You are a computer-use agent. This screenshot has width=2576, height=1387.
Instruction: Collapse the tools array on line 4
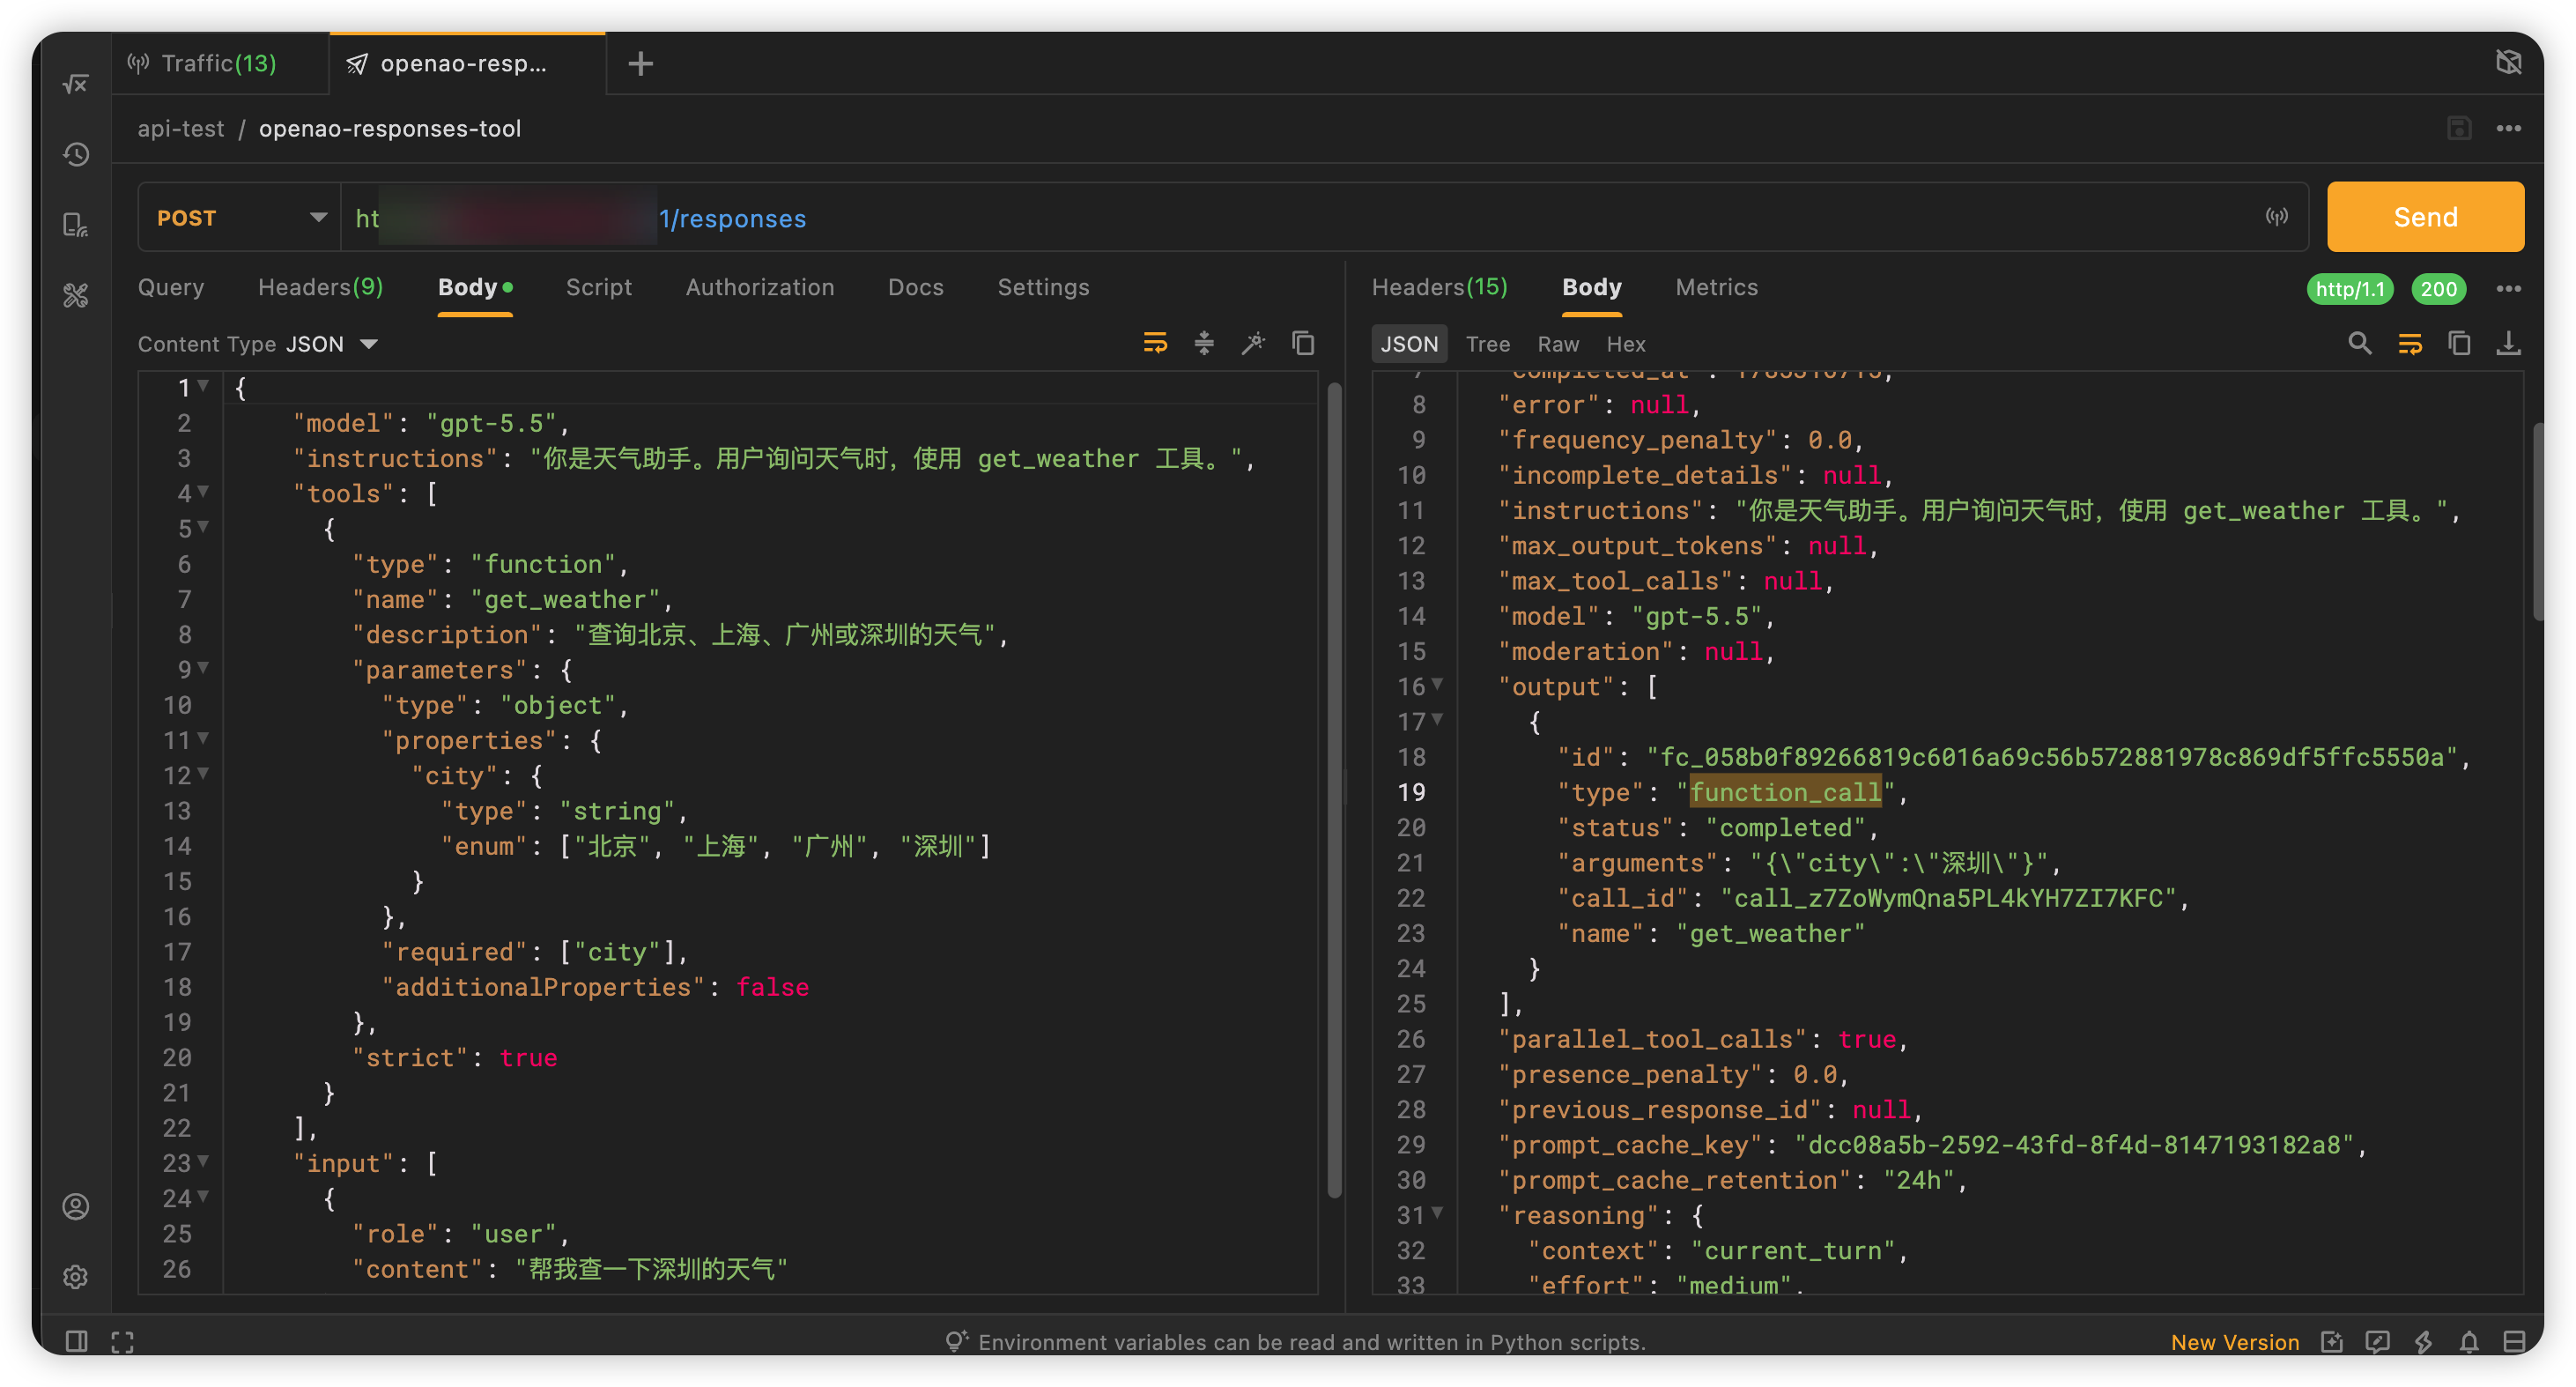click(203, 491)
